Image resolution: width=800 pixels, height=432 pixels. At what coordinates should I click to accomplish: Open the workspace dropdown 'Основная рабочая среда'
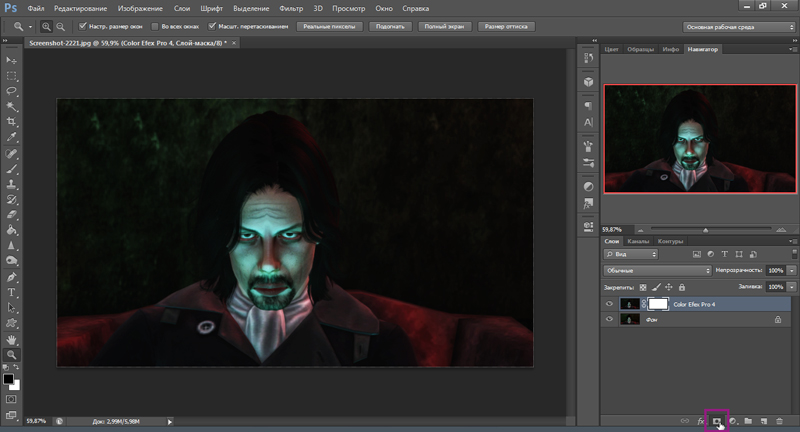(x=739, y=27)
